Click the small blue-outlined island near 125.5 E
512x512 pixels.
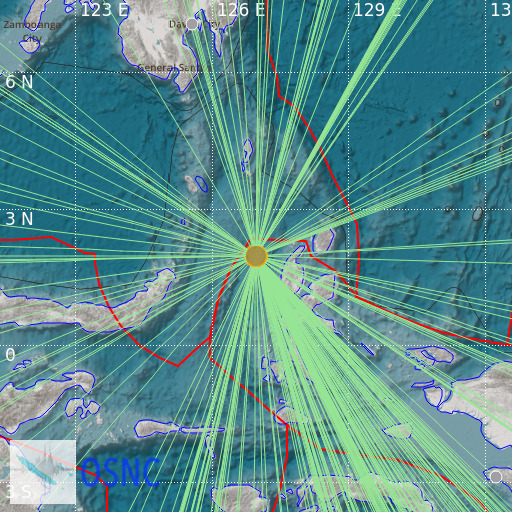pos(201,184)
